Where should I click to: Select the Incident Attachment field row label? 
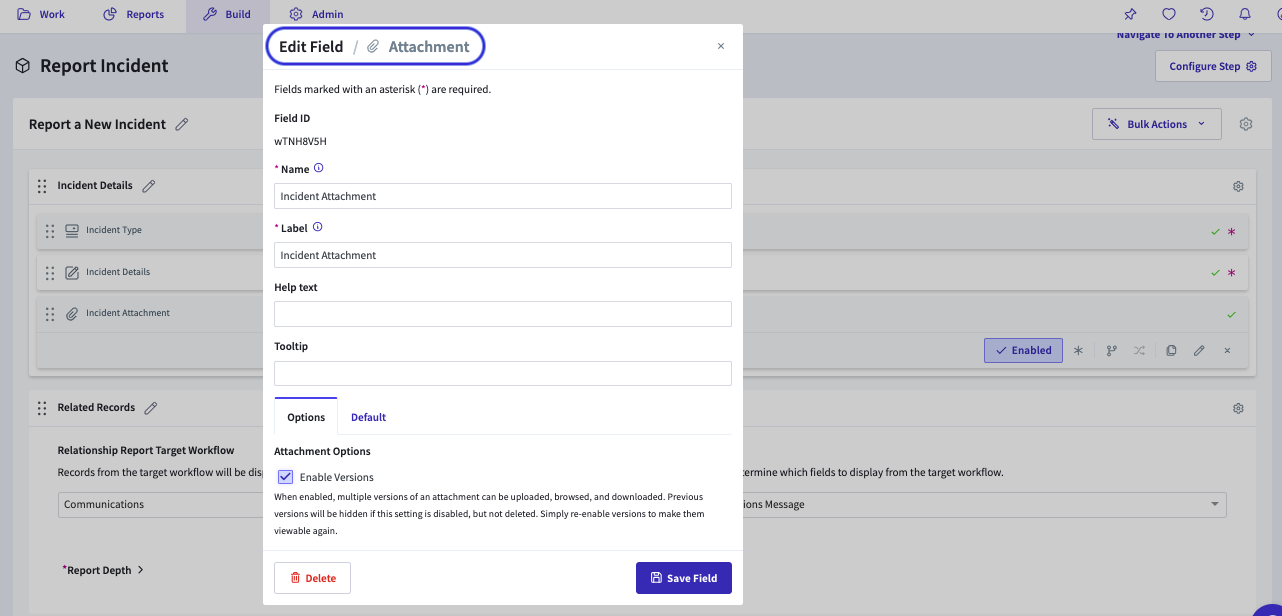128,313
